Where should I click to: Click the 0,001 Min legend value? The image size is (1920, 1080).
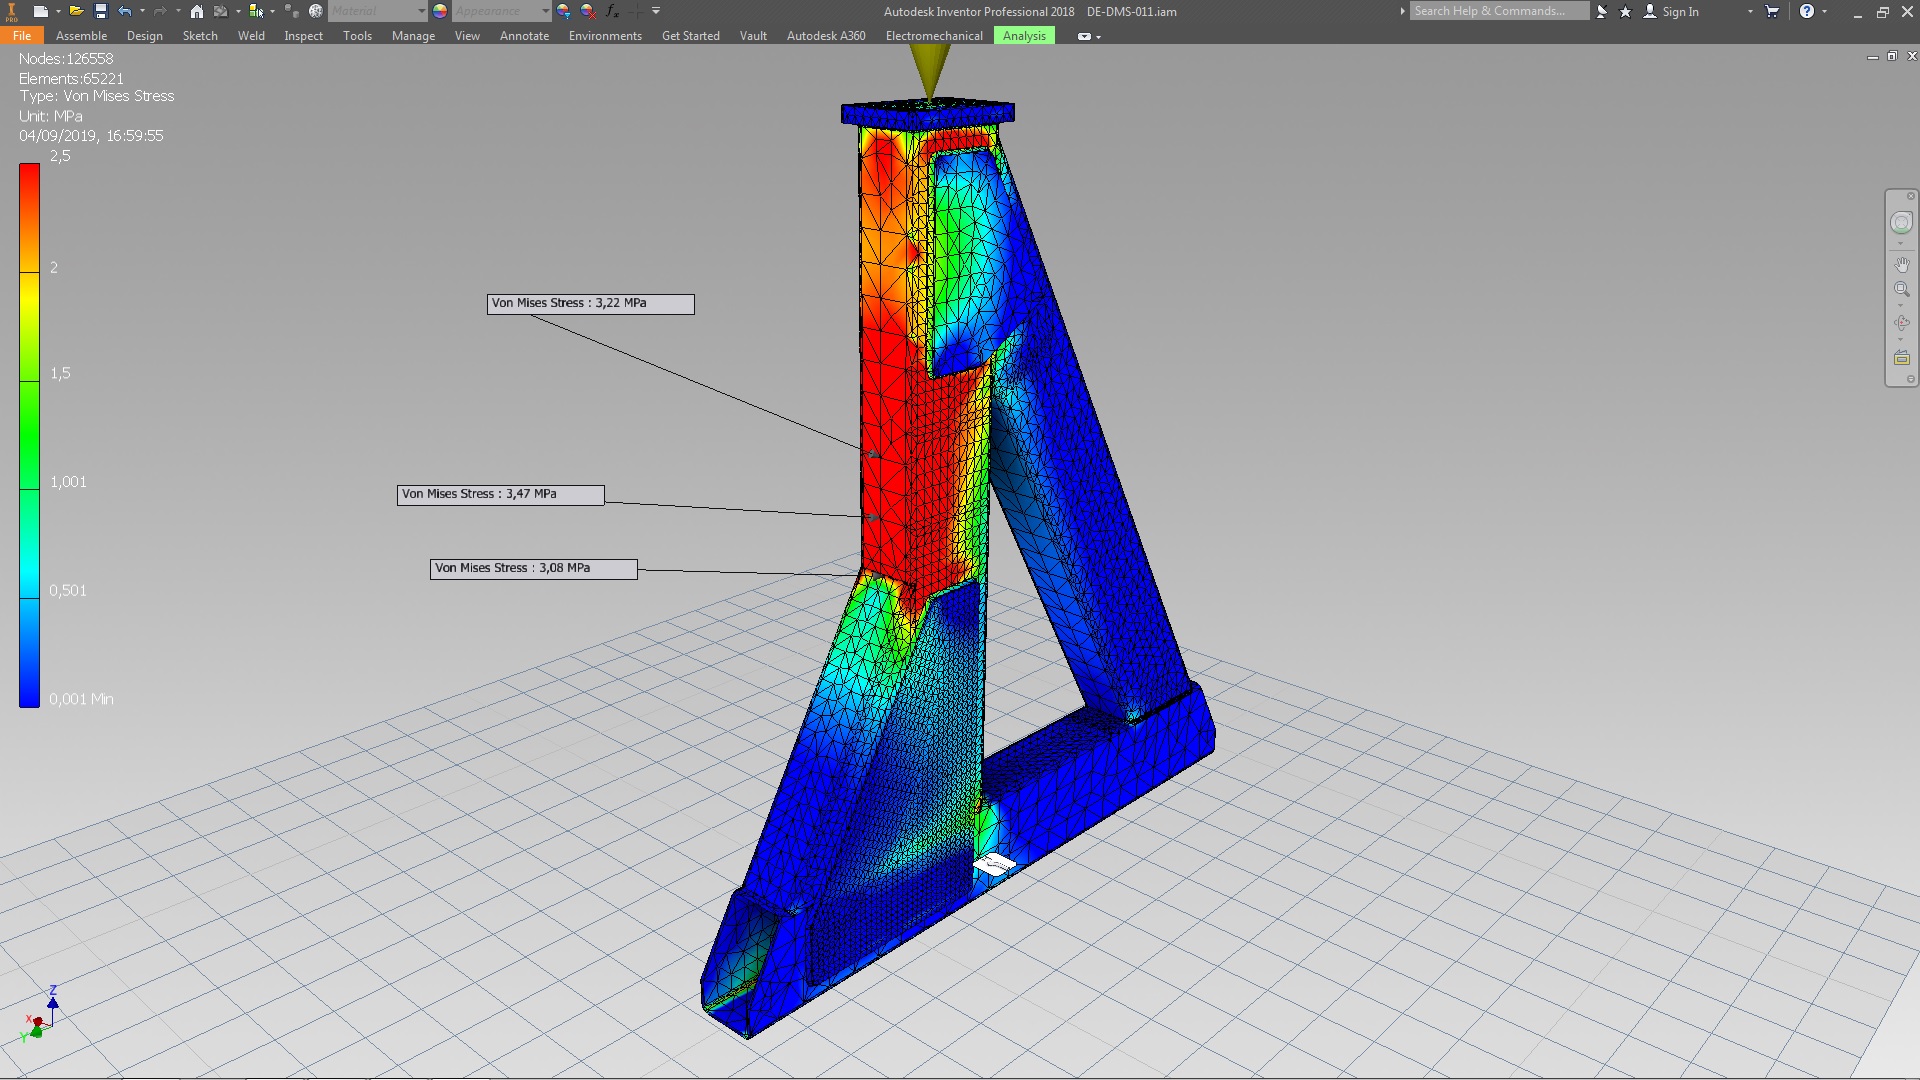point(81,699)
